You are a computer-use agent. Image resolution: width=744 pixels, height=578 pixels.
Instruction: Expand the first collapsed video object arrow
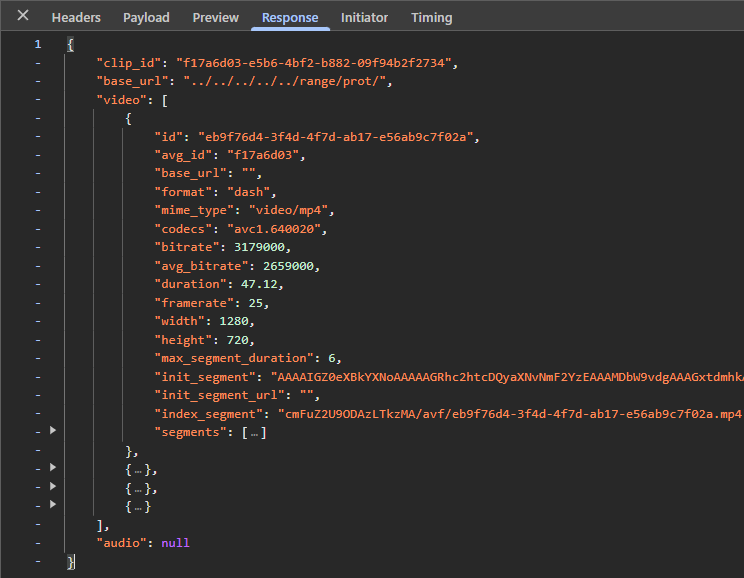(x=53, y=468)
